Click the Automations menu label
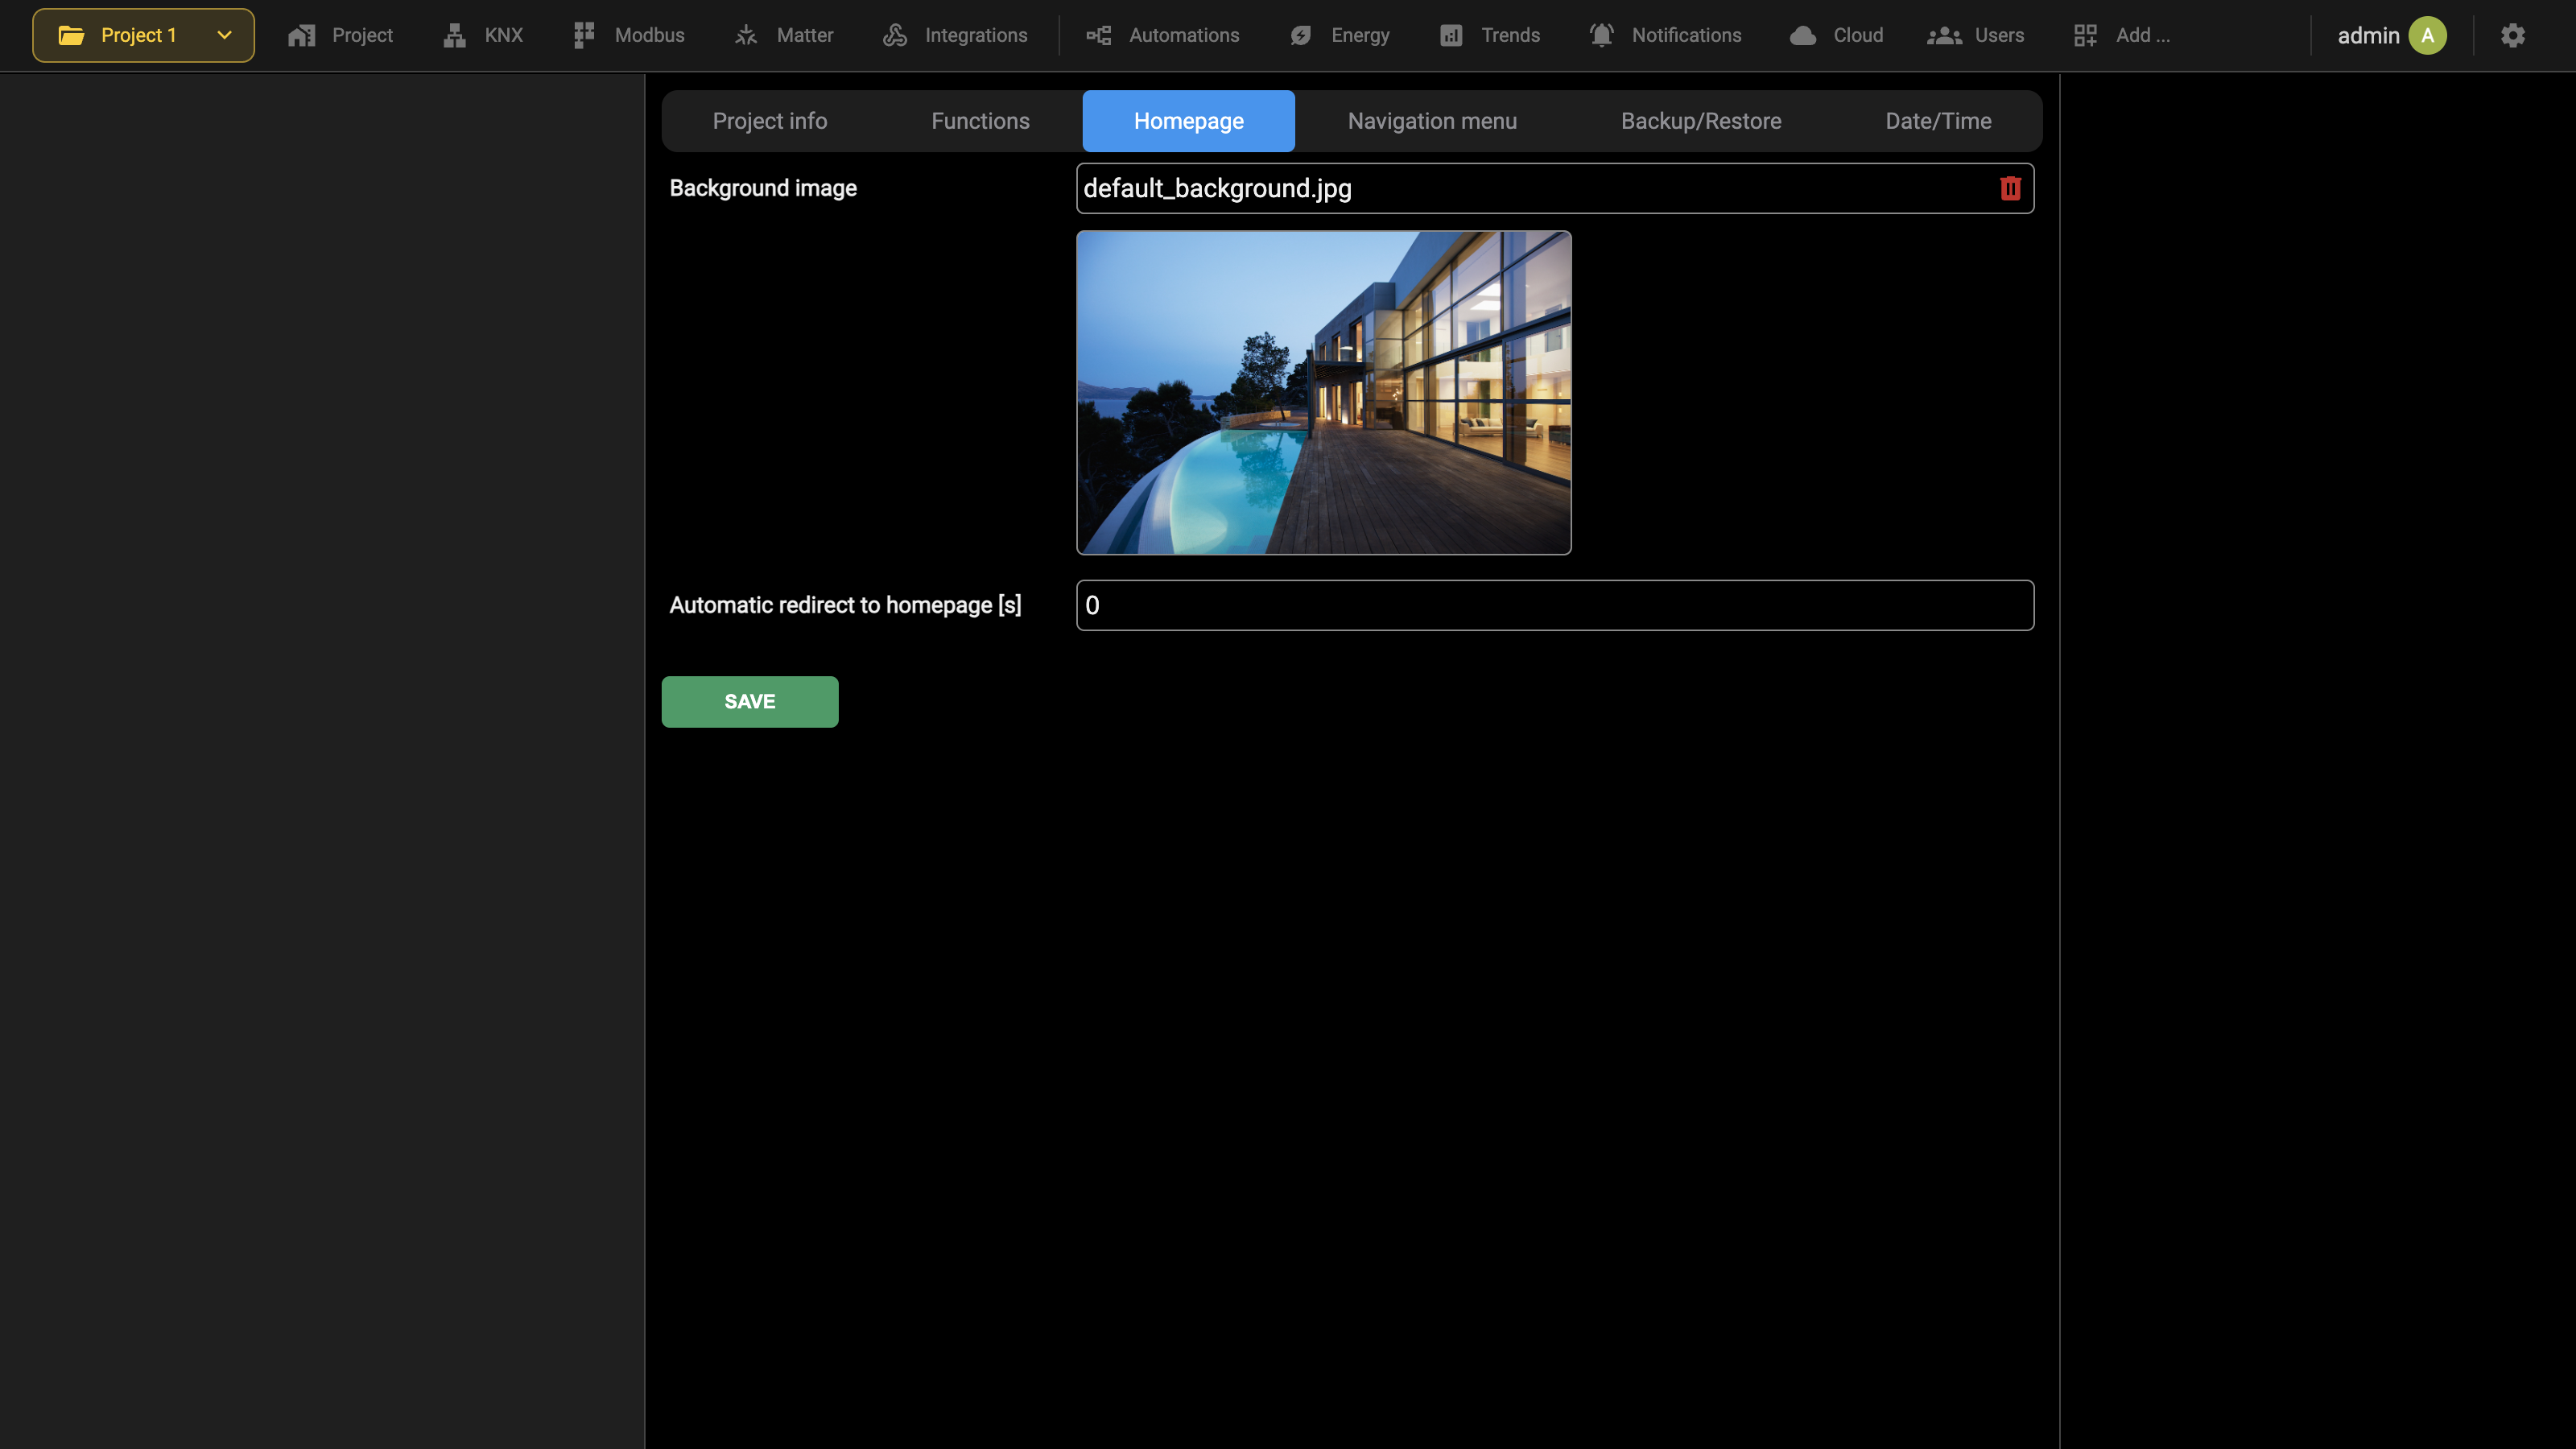Viewport: 2576px width, 1449px height. [x=1184, y=35]
